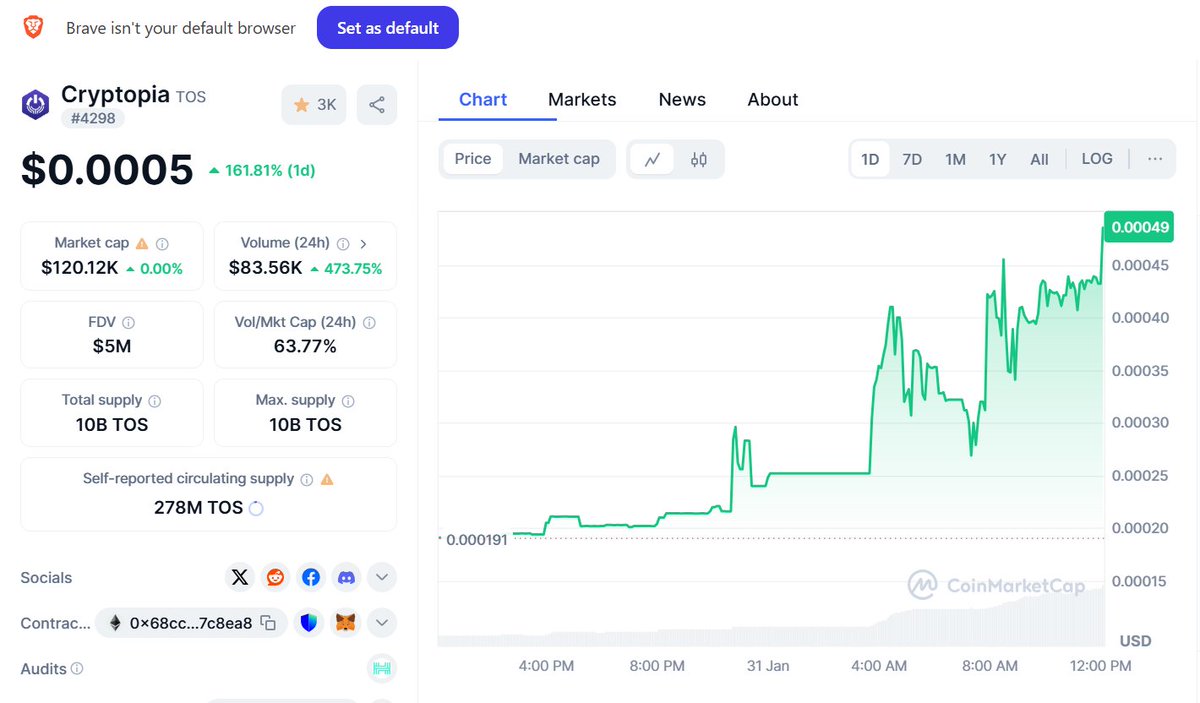Open the X (Twitter) social link
The width and height of the screenshot is (1200, 703).
(239, 577)
